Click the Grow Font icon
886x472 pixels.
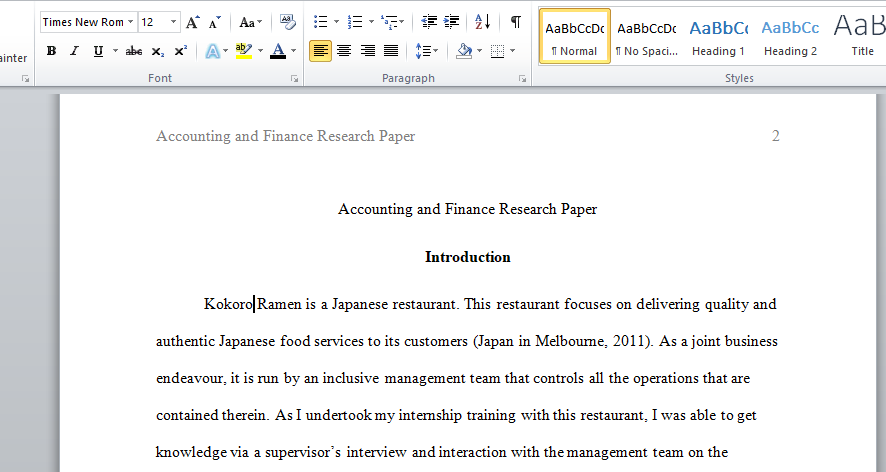click(193, 23)
